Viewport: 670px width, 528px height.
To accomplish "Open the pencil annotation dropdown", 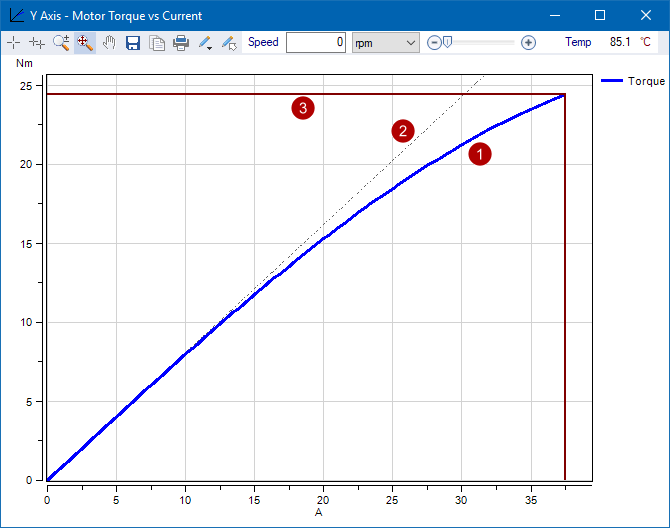I will point(206,43).
